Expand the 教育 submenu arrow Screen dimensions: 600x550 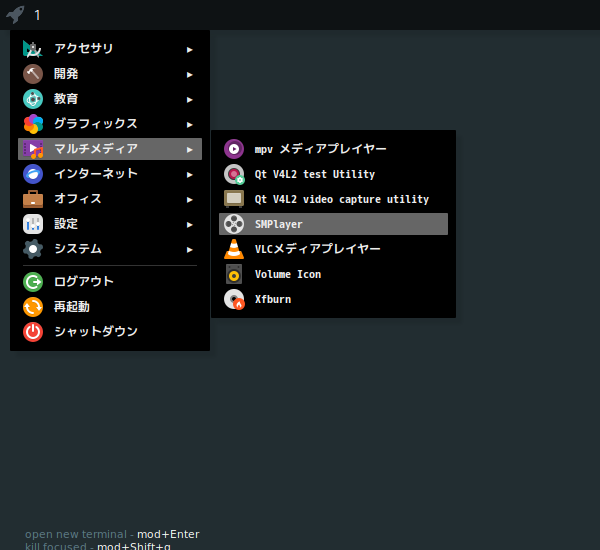[189, 100]
